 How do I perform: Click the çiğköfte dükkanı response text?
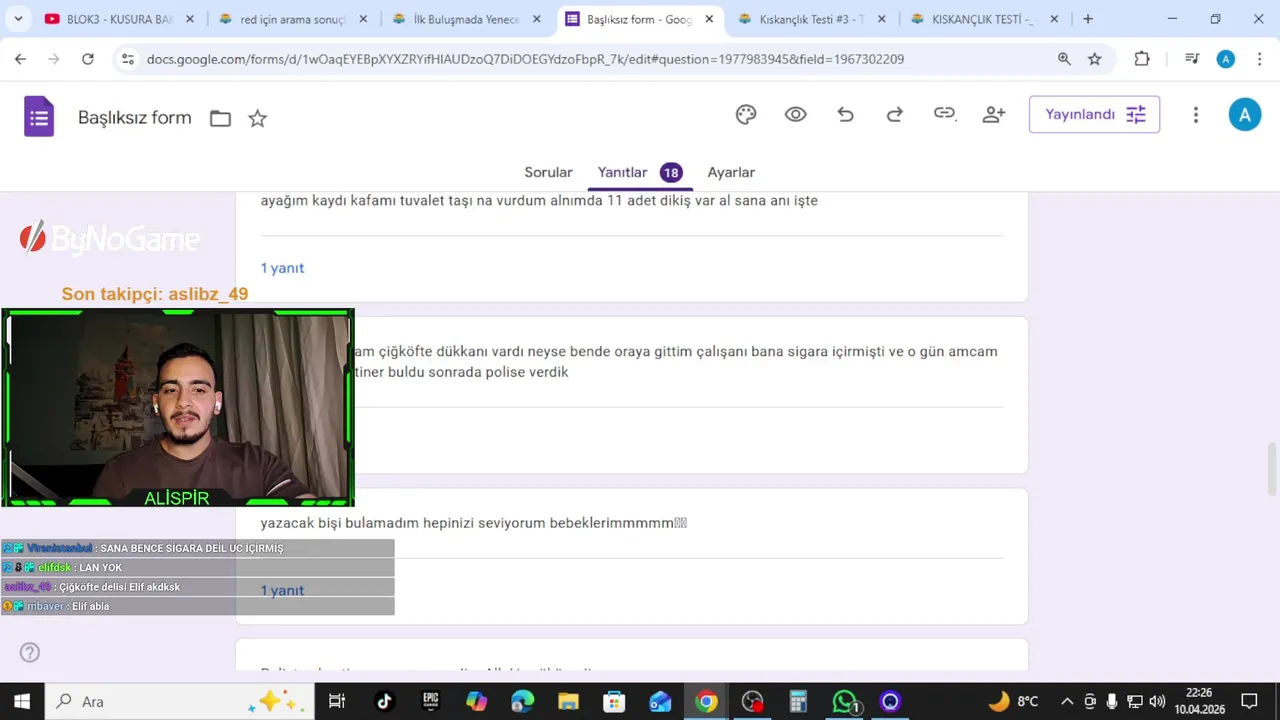[675, 361]
